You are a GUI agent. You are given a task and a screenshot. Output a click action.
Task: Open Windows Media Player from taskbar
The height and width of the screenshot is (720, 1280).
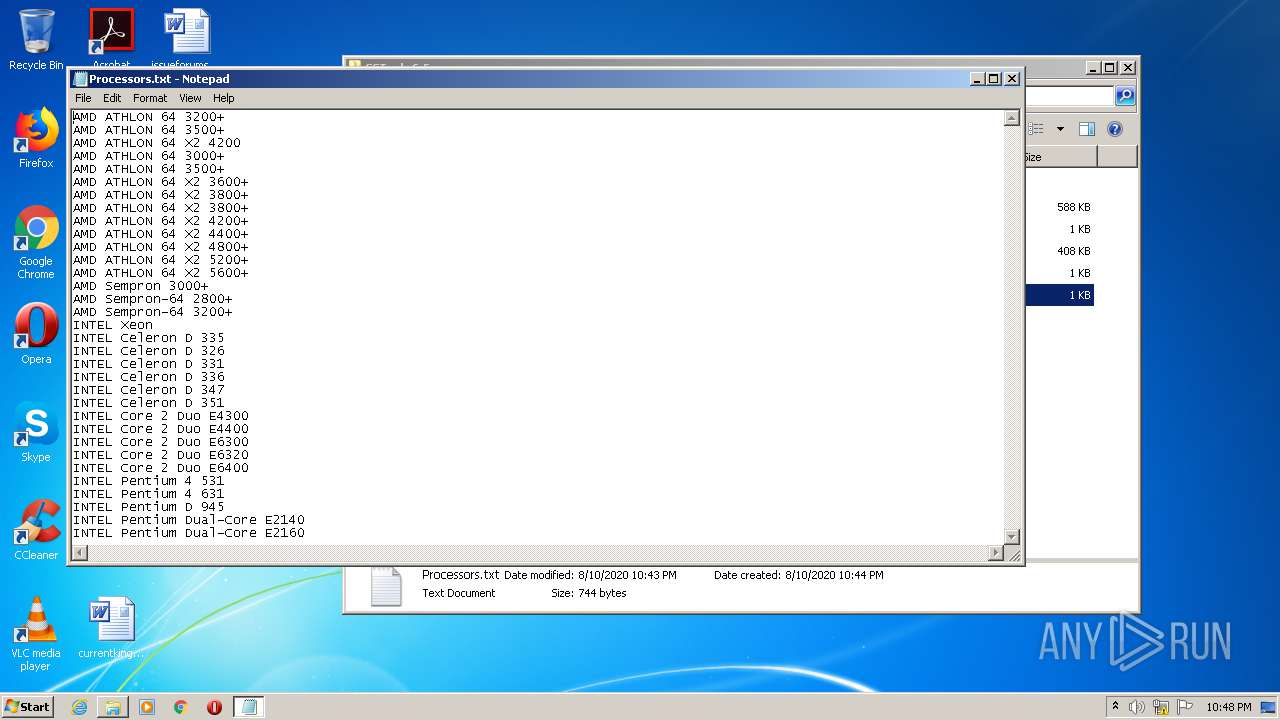[147, 707]
